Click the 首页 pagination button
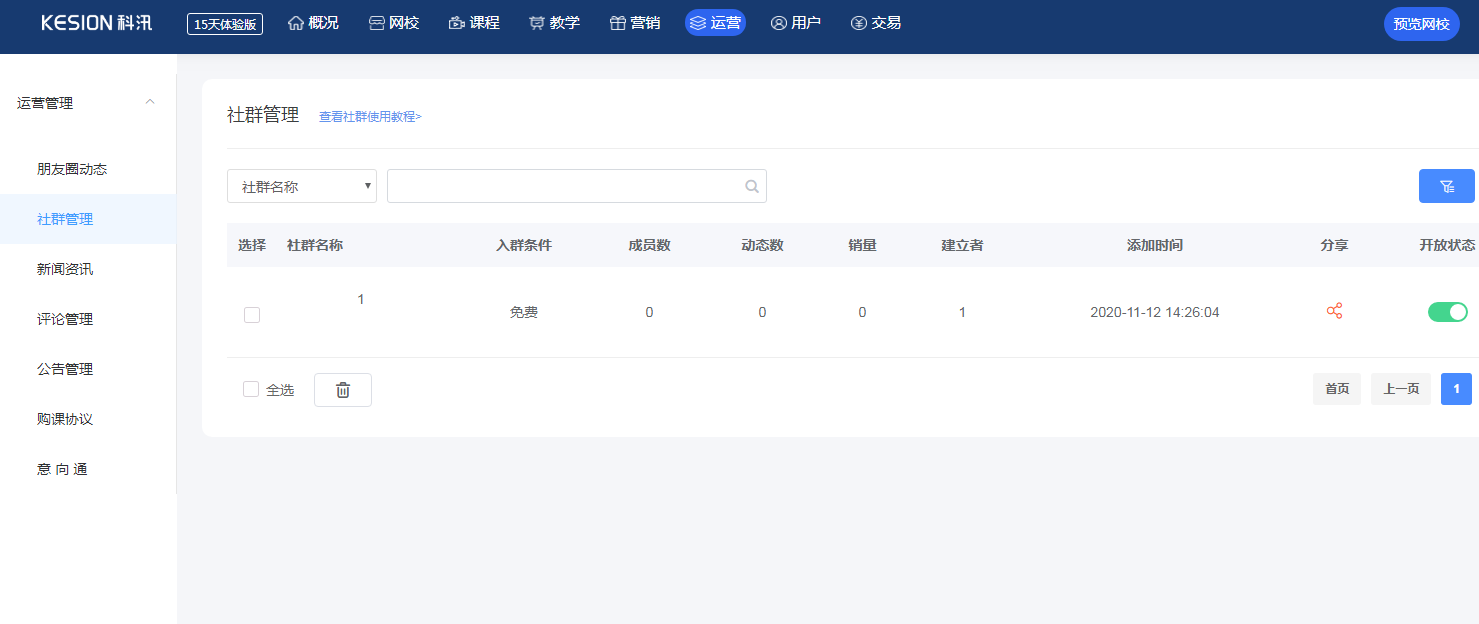This screenshot has height=624, width=1479. tap(1337, 389)
